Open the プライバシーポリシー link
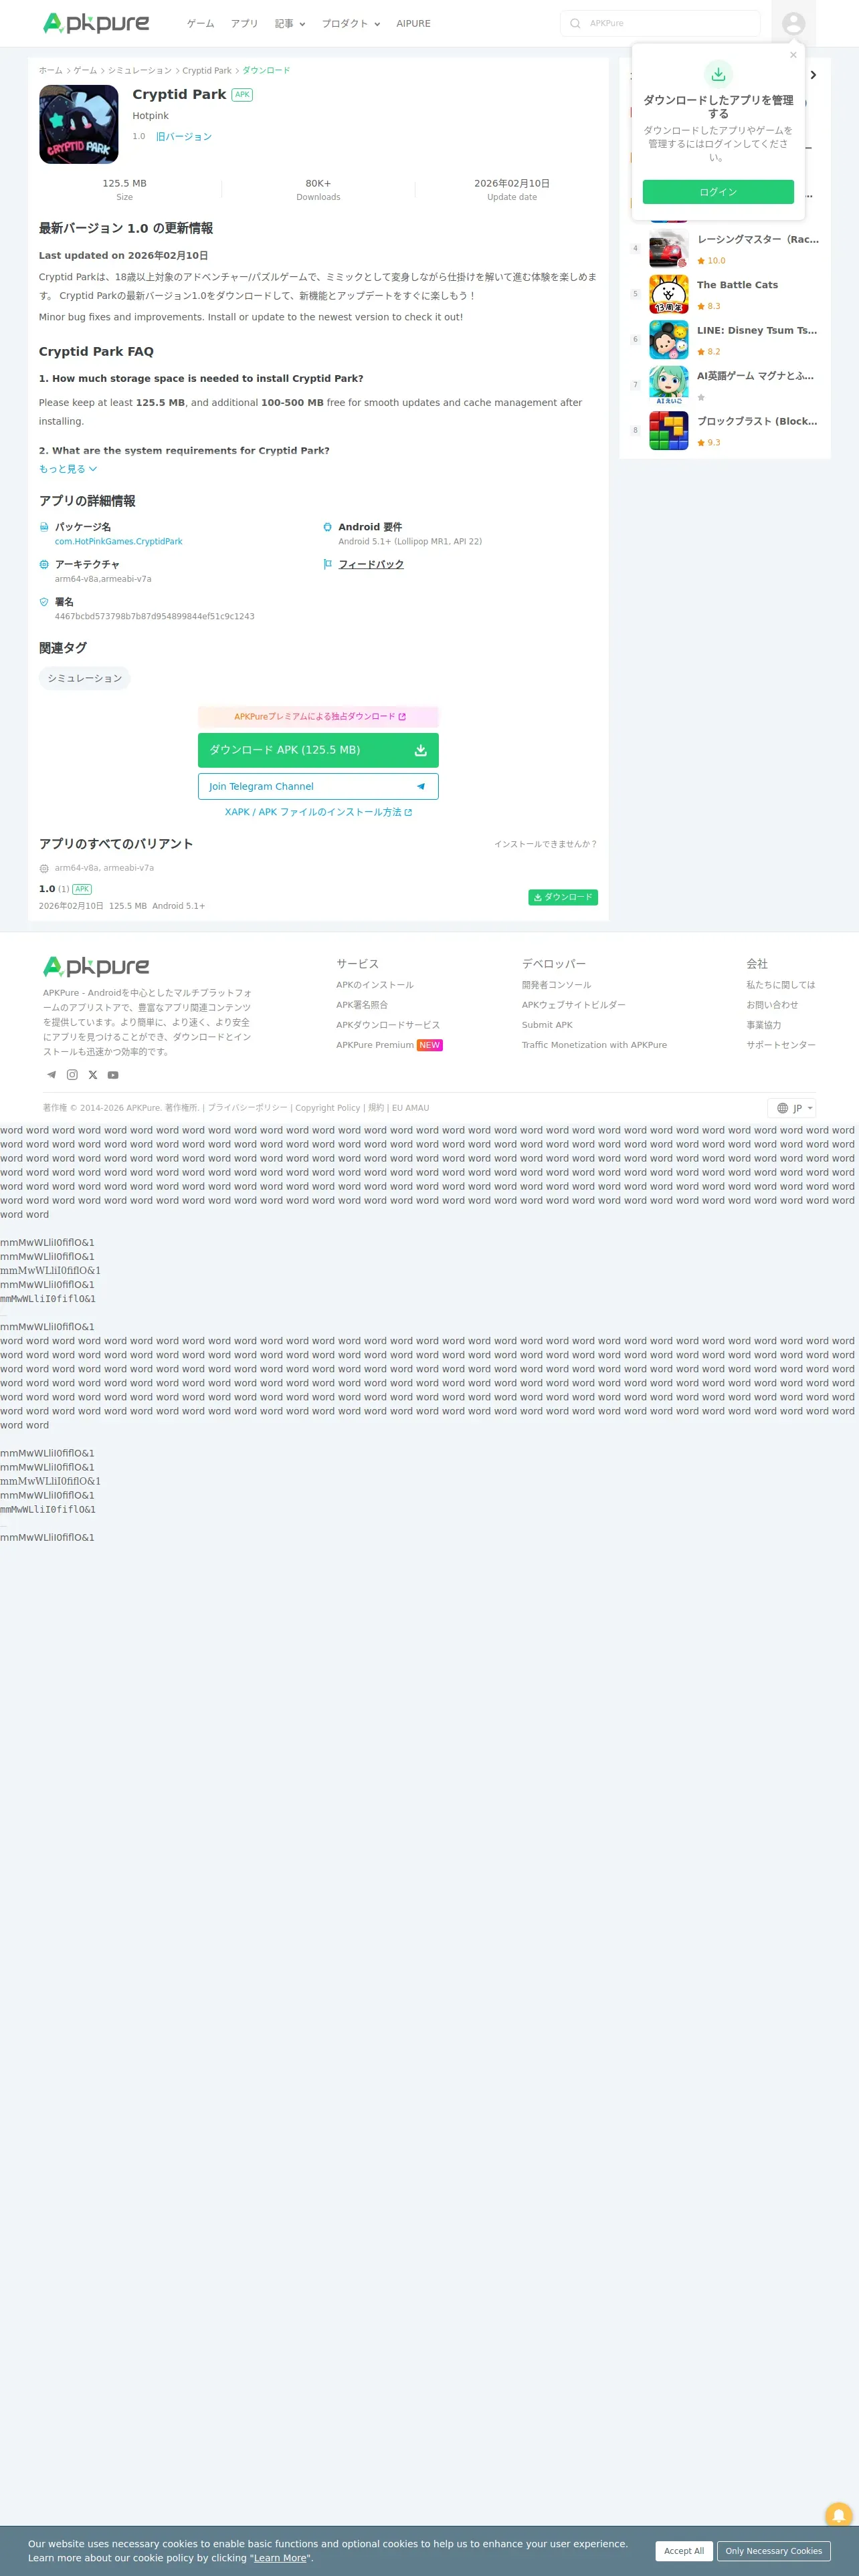 tap(247, 1108)
